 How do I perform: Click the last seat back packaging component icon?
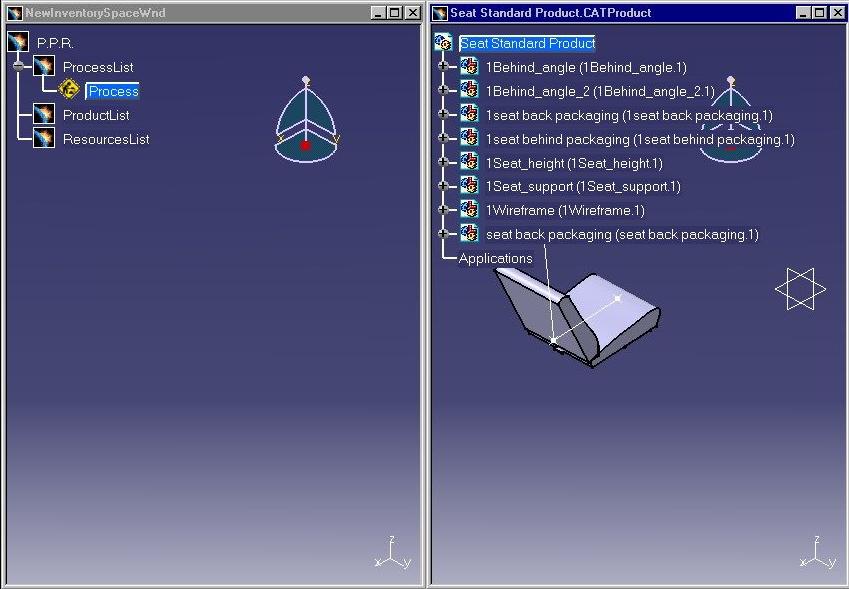coord(469,233)
